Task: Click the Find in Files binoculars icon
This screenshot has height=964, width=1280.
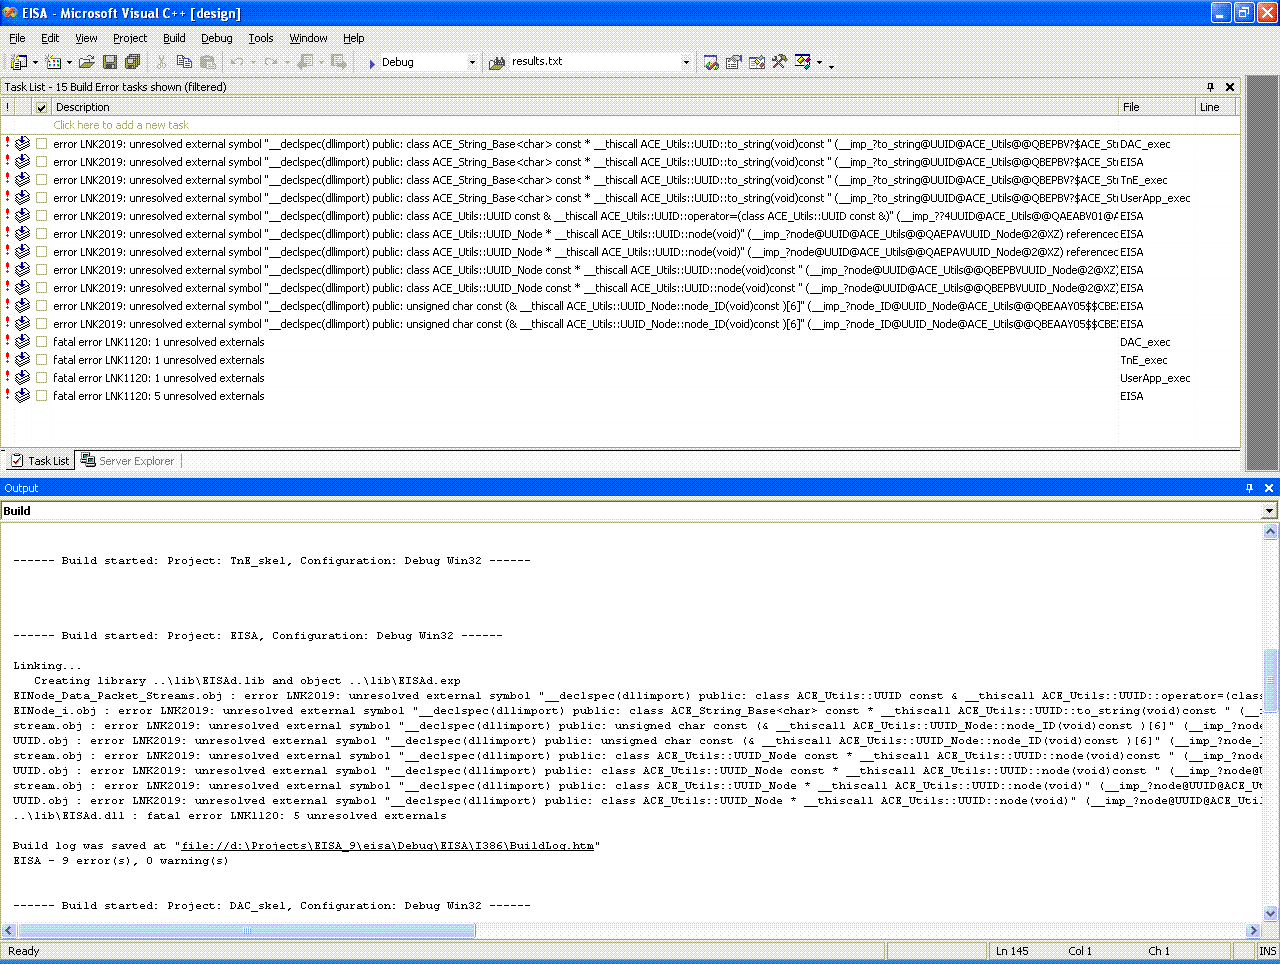Action: coord(497,62)
